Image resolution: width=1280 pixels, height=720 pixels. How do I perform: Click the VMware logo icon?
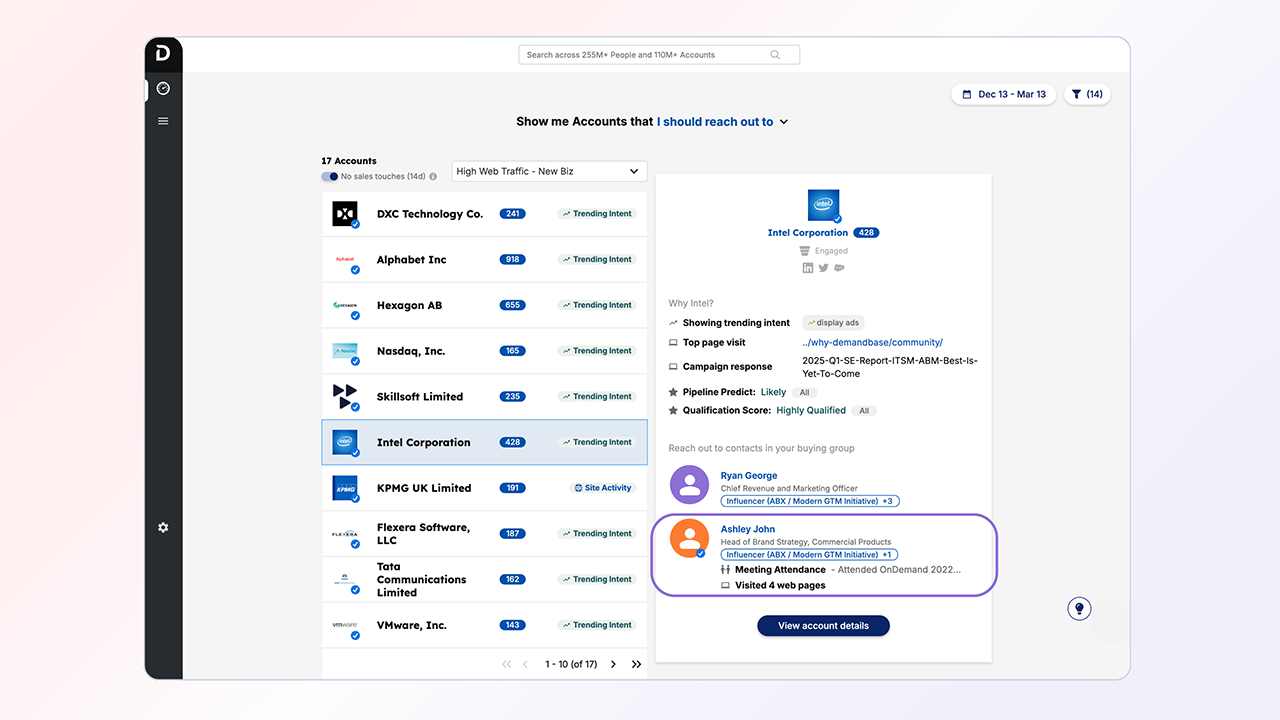(345, 625)
